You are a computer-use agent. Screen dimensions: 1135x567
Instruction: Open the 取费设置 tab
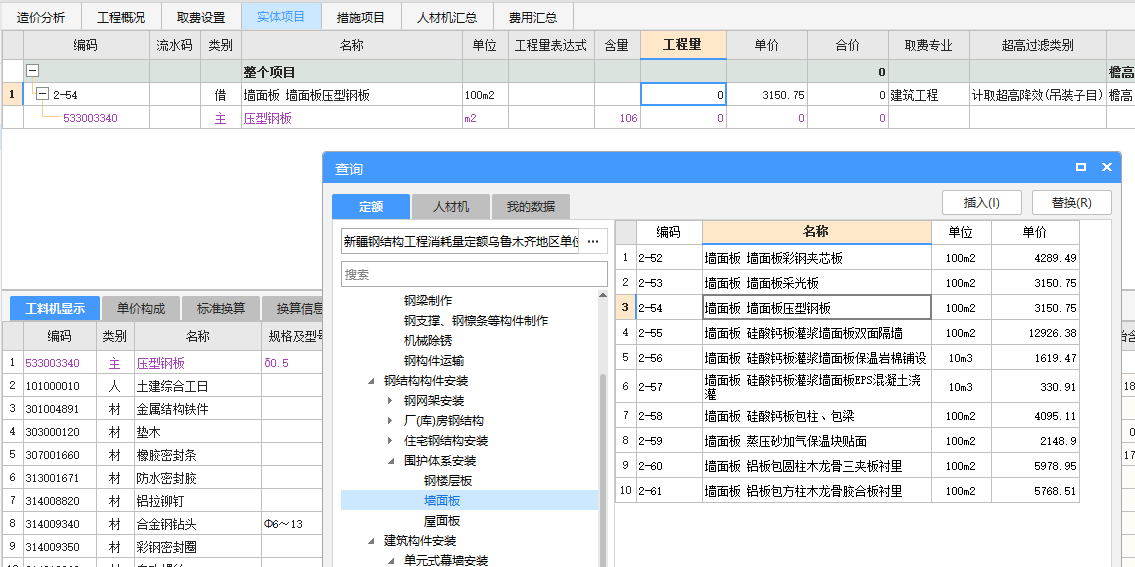point(201,17)
